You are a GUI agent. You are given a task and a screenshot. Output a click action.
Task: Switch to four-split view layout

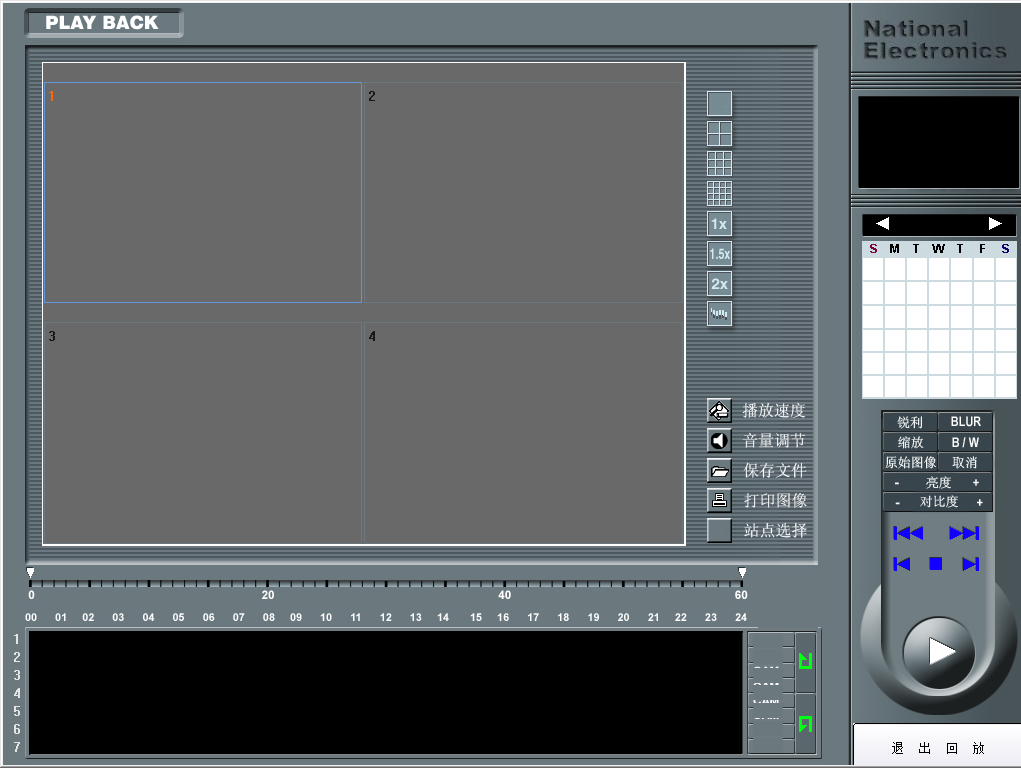tap(719, 134)
